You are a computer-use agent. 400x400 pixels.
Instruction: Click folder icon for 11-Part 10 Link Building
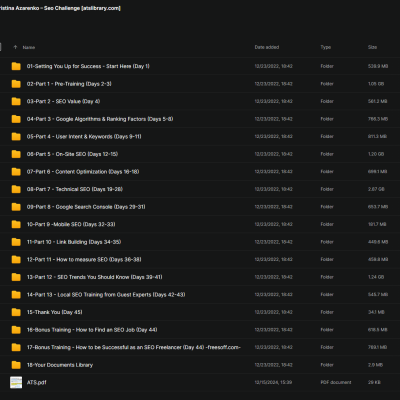coord(16,242)
